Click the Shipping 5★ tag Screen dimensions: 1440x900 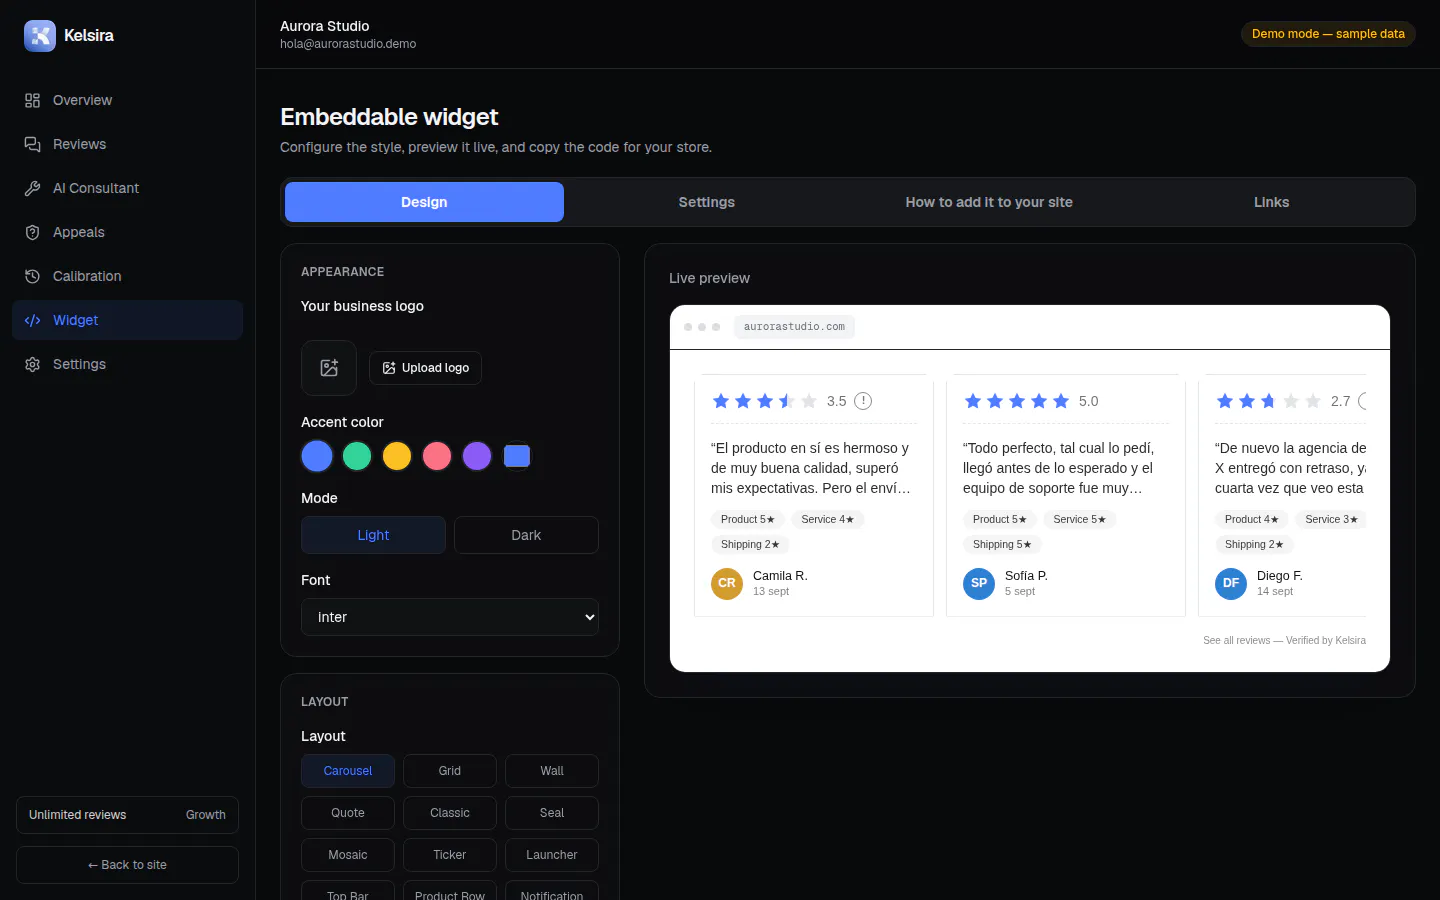point(1002,544)
